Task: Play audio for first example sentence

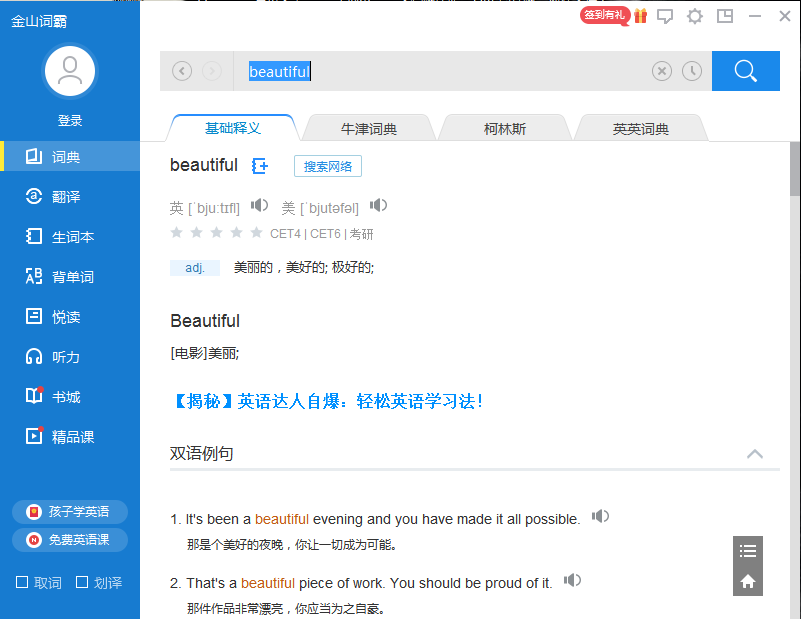Action: click(x=600, y=517)
